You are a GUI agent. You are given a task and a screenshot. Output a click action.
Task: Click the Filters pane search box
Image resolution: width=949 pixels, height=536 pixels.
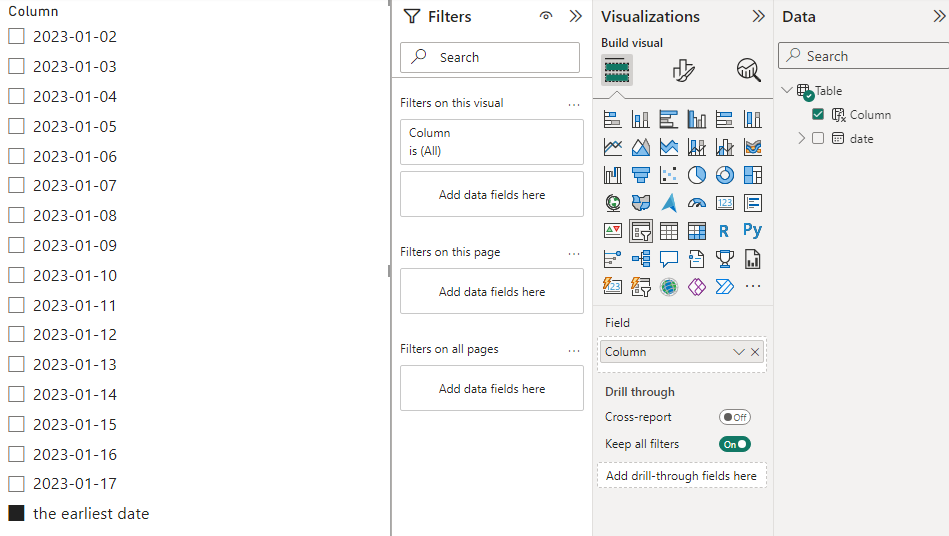pos(490,57)
